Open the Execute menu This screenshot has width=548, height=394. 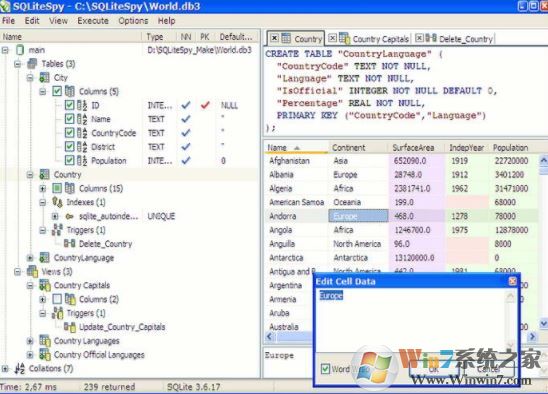[x=93, y=21]
